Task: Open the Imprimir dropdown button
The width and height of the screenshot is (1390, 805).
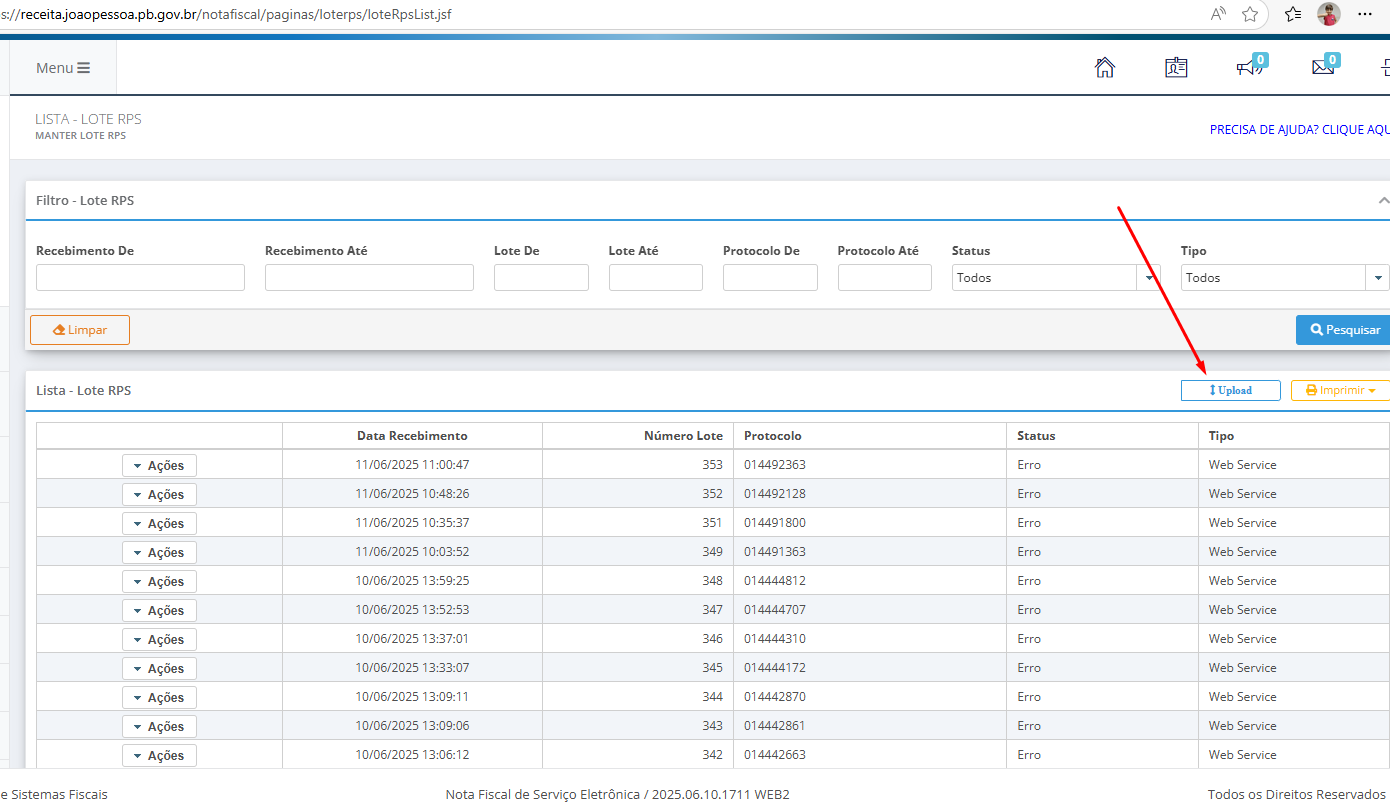Action: [1340, 390]
